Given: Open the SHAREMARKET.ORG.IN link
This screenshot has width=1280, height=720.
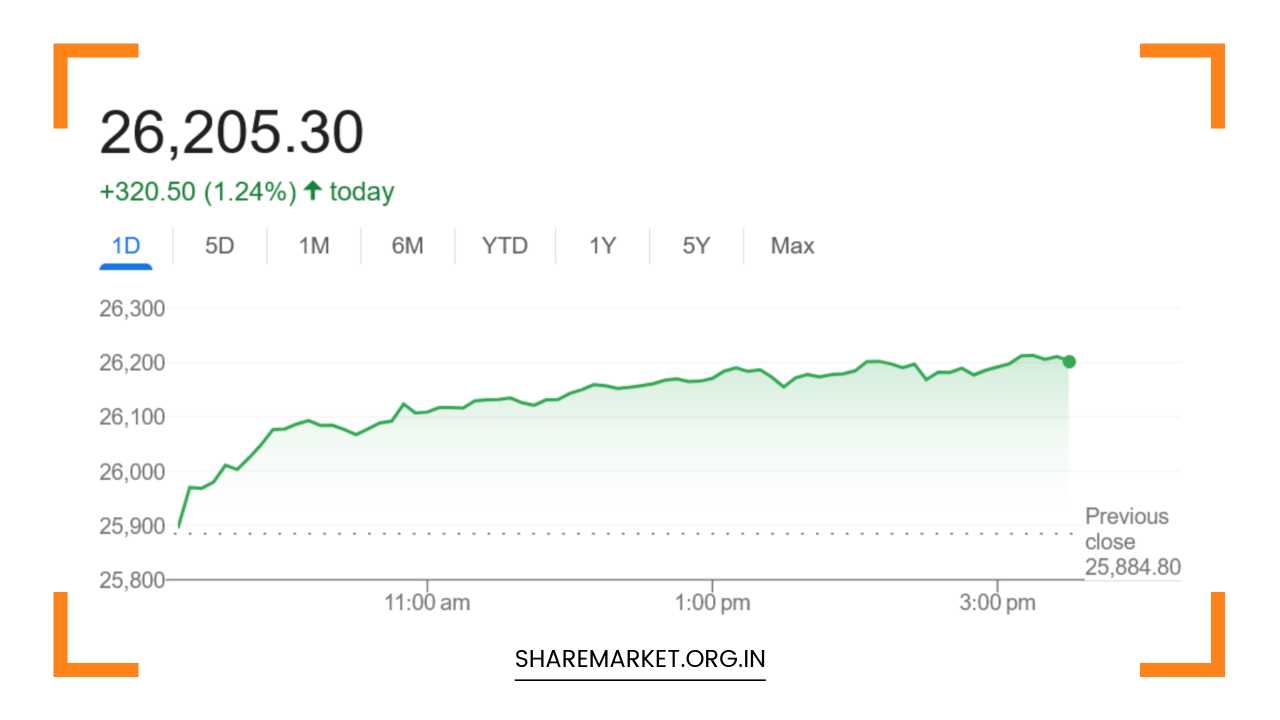Looking at the screenshot, I should coord(640,660).
